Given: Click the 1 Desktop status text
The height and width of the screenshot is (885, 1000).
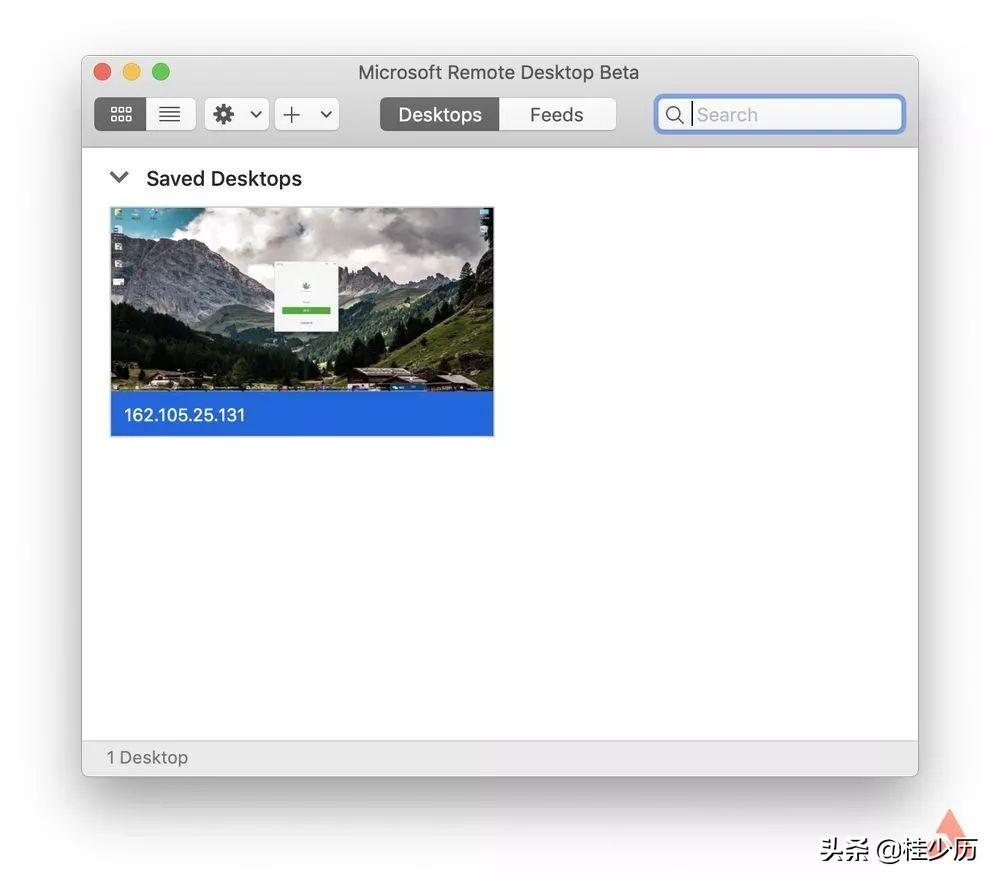Looking at the screenshot, I should coord(147,755).
